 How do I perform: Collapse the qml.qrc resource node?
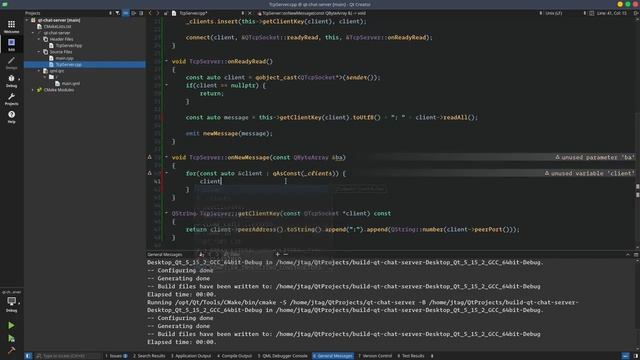pos(39,71)
